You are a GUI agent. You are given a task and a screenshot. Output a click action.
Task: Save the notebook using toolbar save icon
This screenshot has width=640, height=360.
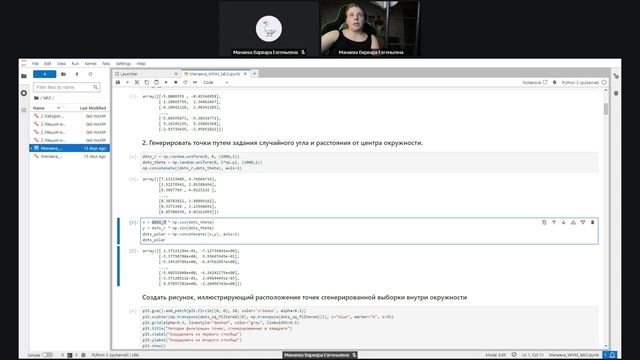pyautogui.click(x=118, y=82)
